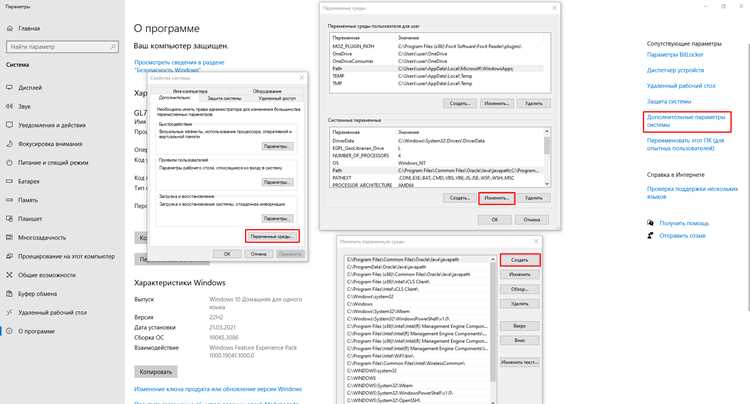Open Фокусировка внимания moon icon
This screenshot has width=750, height=404.
point(10,143)
